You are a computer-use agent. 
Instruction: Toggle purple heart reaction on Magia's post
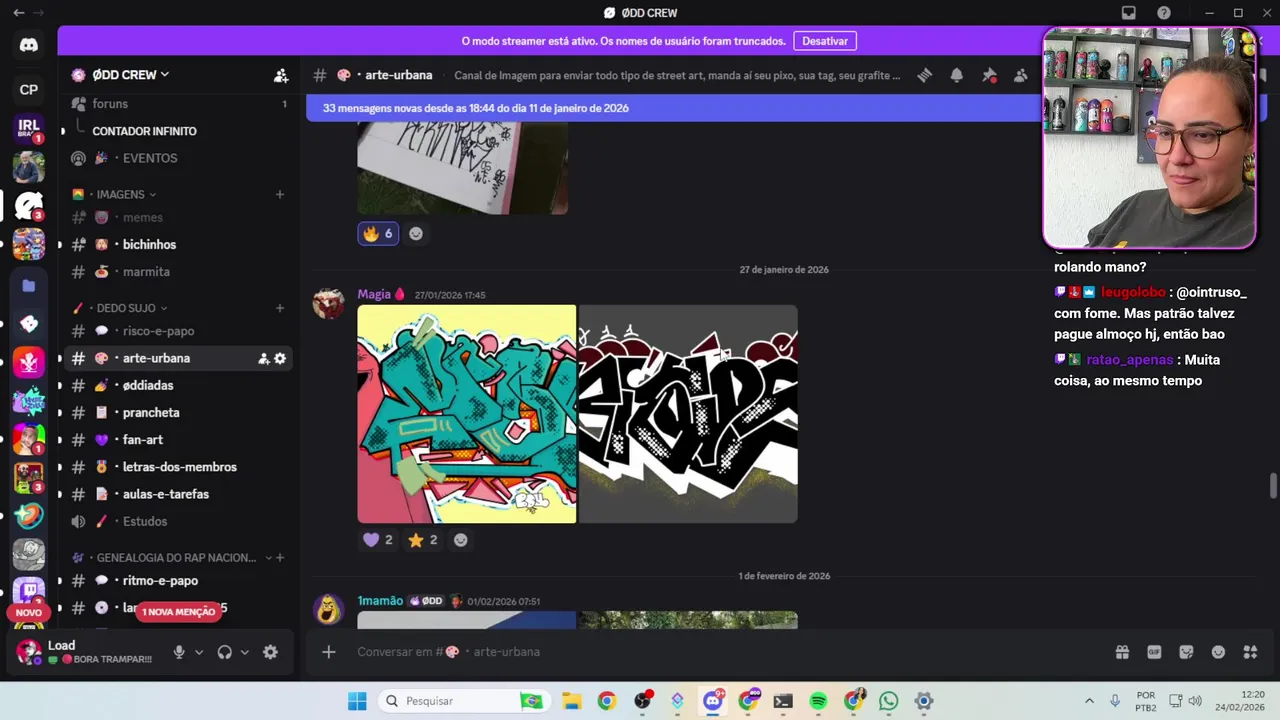[x=378, y=540]
